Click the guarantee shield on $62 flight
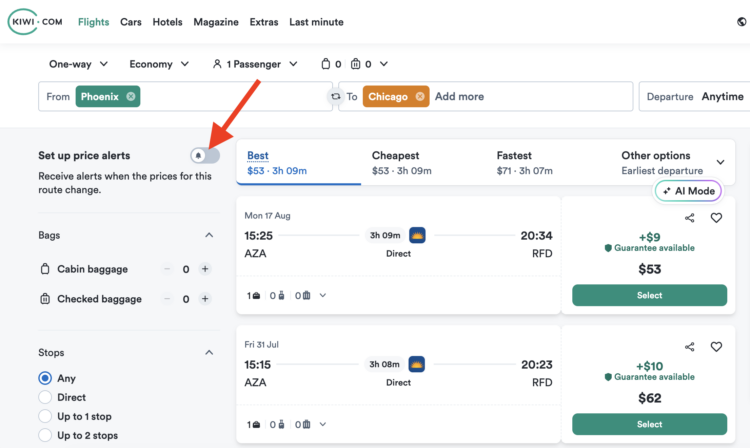 (608, 377)
